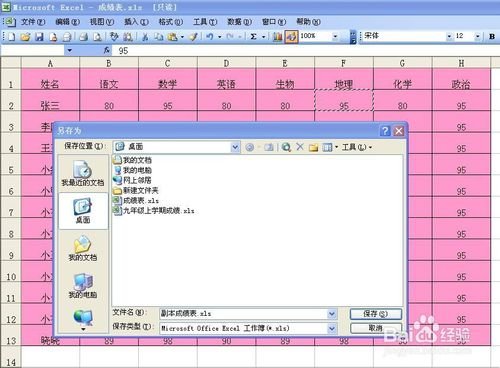Expand the 文件名 dropdown arrow
This screenshot has height=368, width=500.
coord(332,314)
